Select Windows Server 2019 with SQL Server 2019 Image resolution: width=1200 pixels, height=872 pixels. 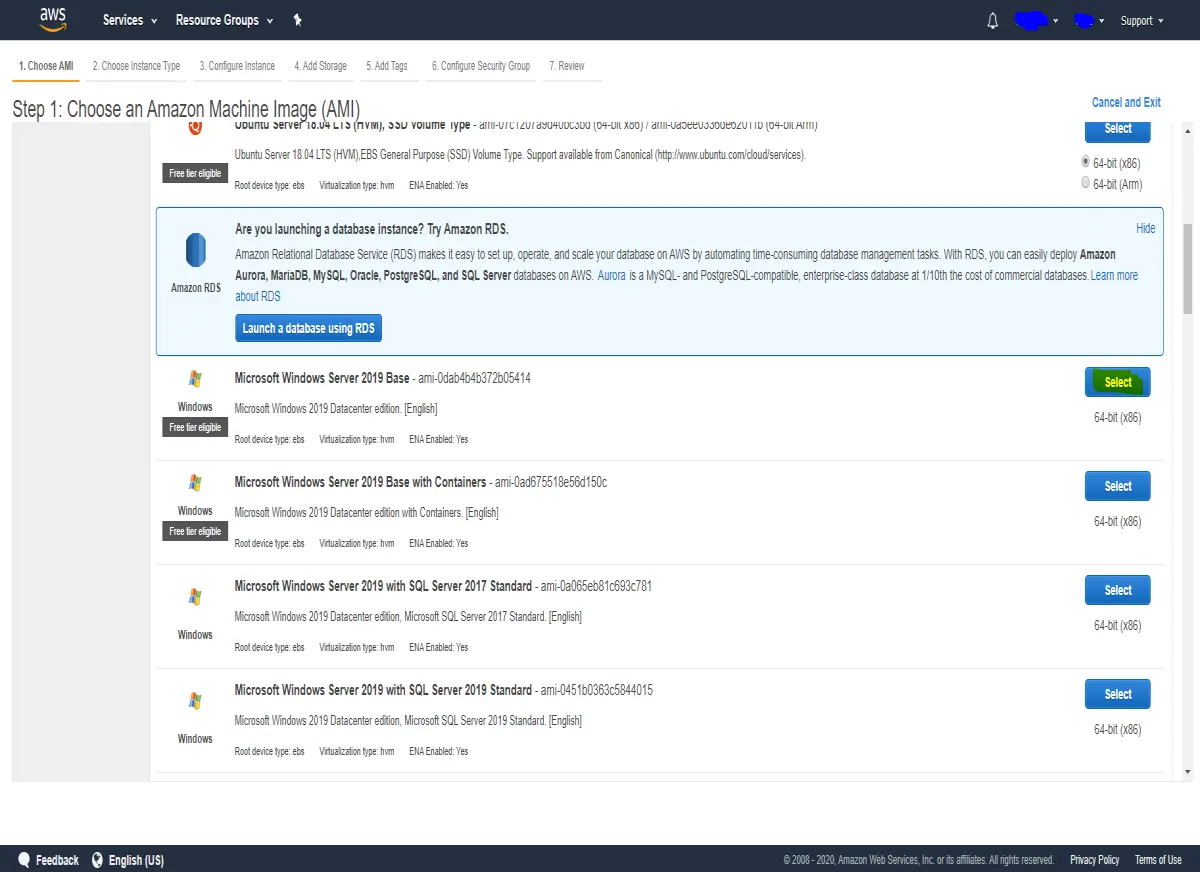point(1118,694)
